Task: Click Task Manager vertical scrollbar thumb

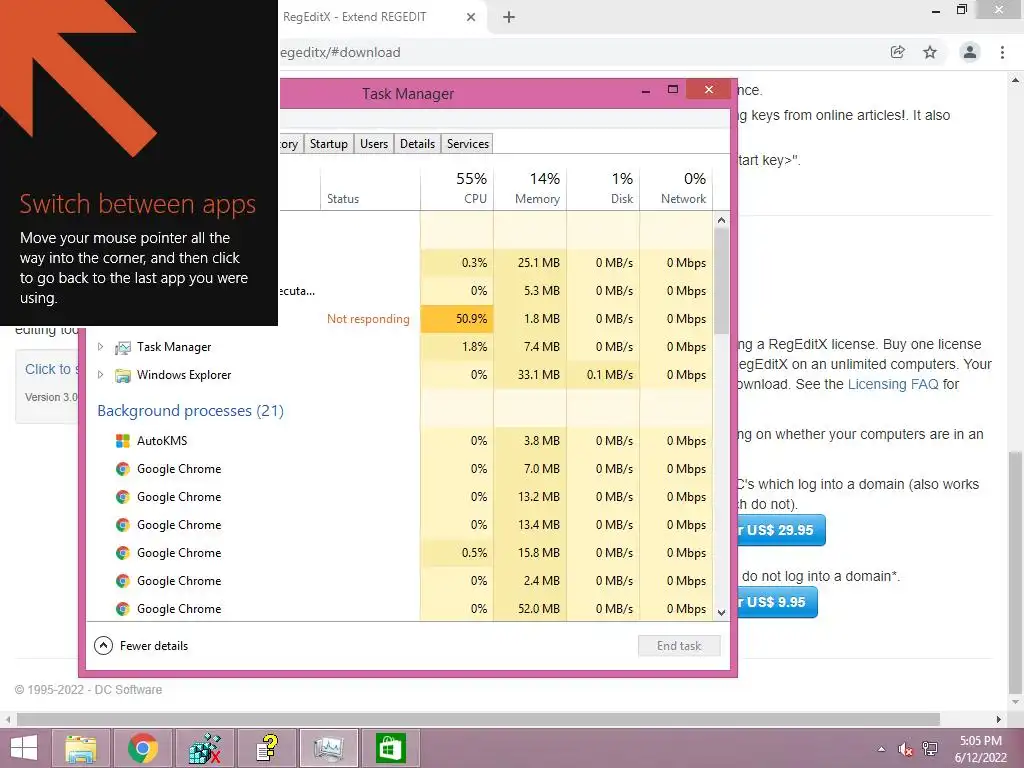Action: (x=721, y=281)
